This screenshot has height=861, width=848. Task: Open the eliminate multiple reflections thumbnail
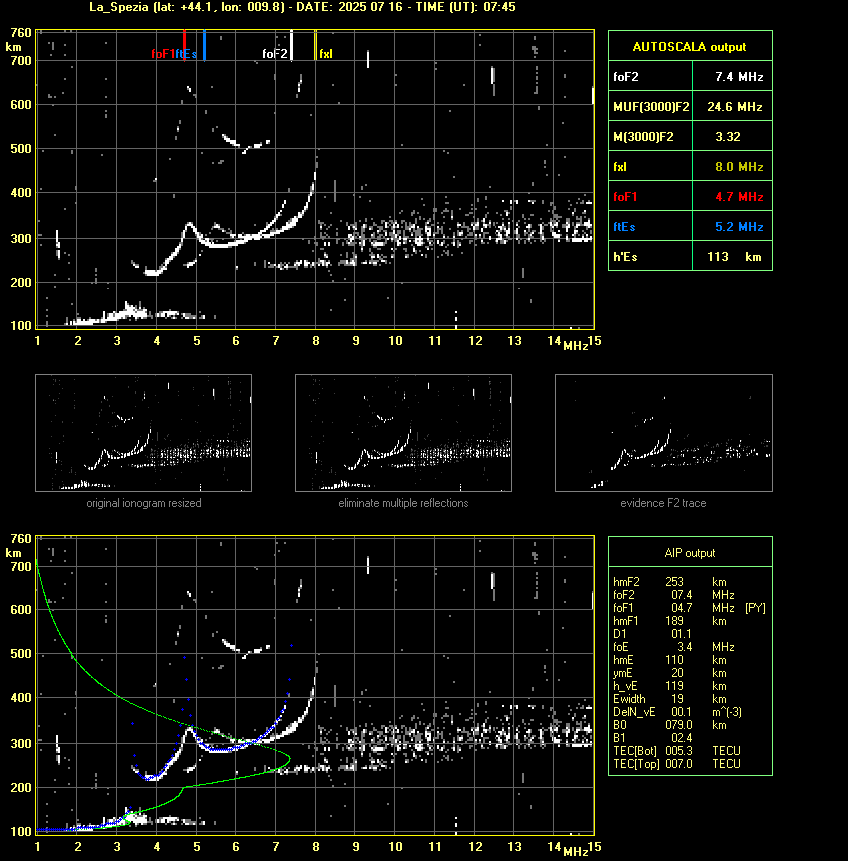tap(403, 433)
